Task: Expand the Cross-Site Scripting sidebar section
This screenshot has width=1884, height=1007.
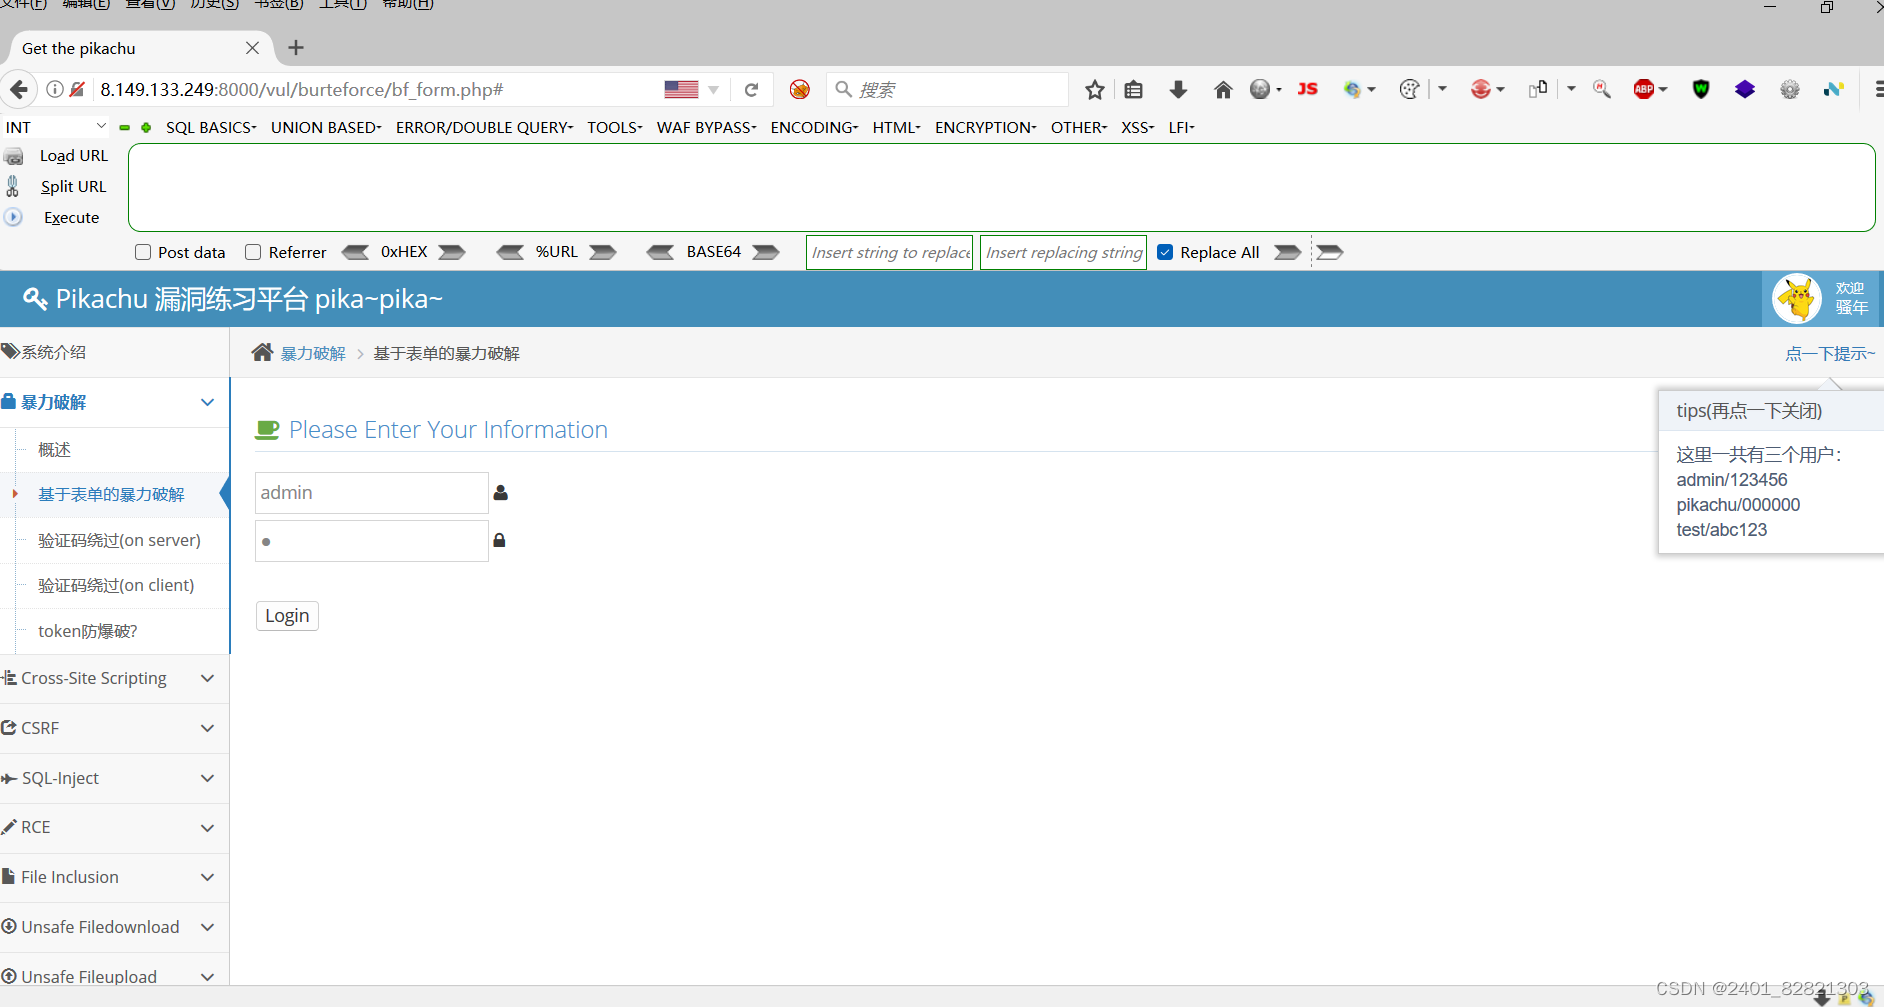Action: (x=114, y=678)
